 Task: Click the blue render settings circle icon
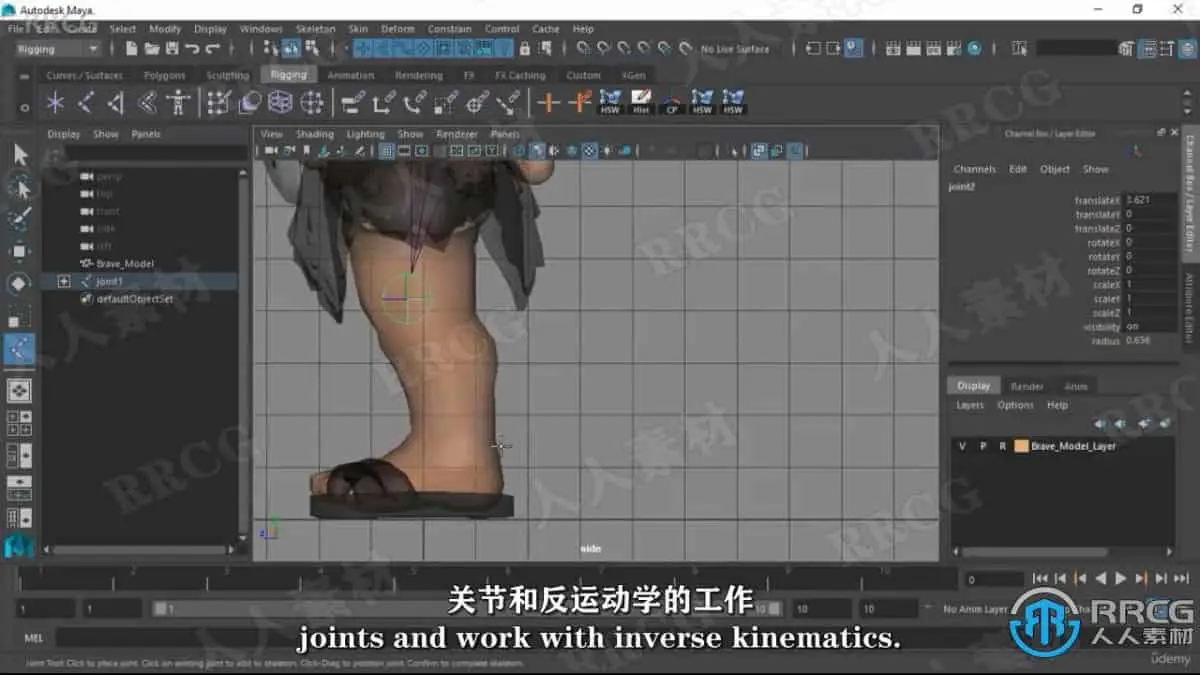[975, 48]
